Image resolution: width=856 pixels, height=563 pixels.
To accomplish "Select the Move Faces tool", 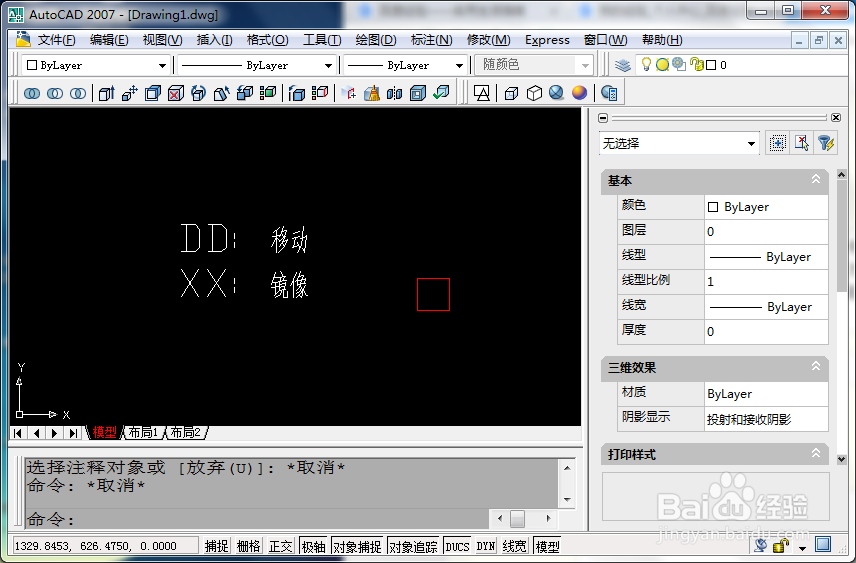I will (x=129, y=93).
